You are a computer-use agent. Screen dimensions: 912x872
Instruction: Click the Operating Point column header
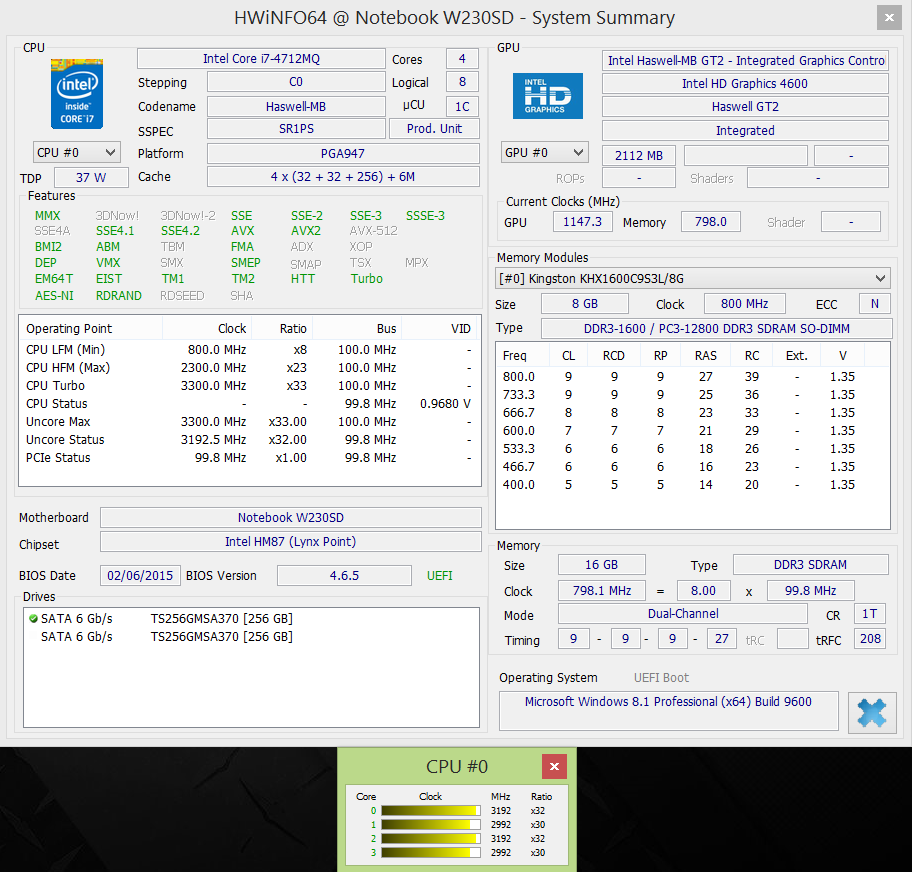point(91,329)
